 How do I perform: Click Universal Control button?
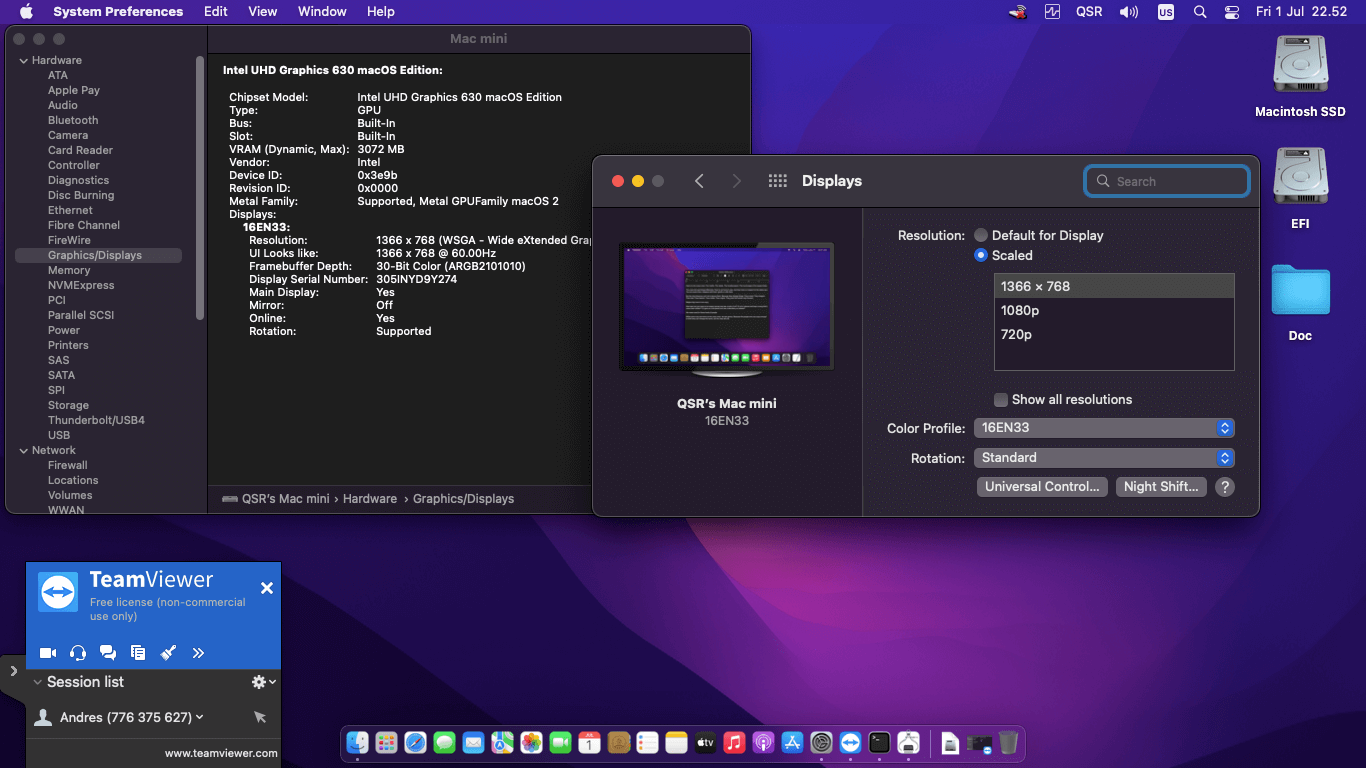click(x=1042, y=487)
